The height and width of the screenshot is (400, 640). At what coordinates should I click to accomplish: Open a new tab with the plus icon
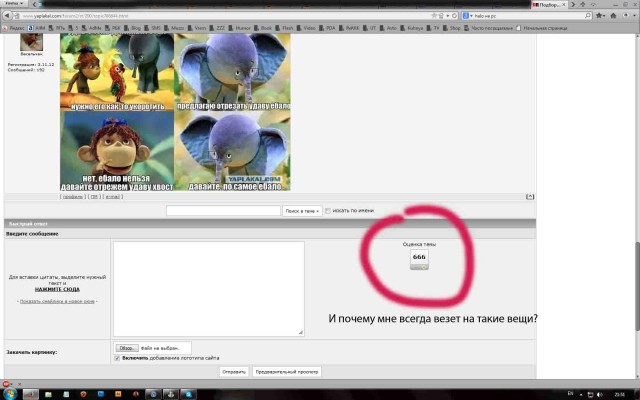pyautogui.click(x=582, y=4)
